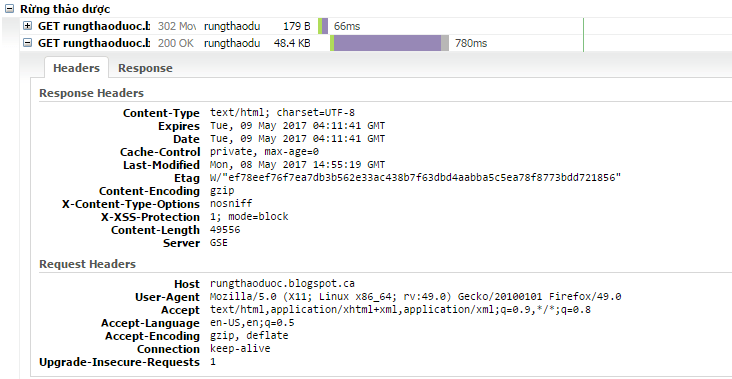732x379 pixels.
Task: Click the Connection value keep-alive
Action: (240, 349)
